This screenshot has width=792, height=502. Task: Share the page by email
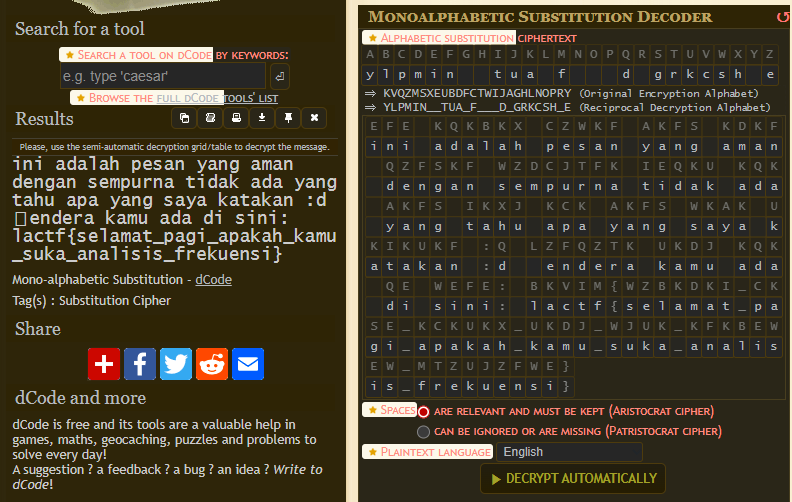248,364
